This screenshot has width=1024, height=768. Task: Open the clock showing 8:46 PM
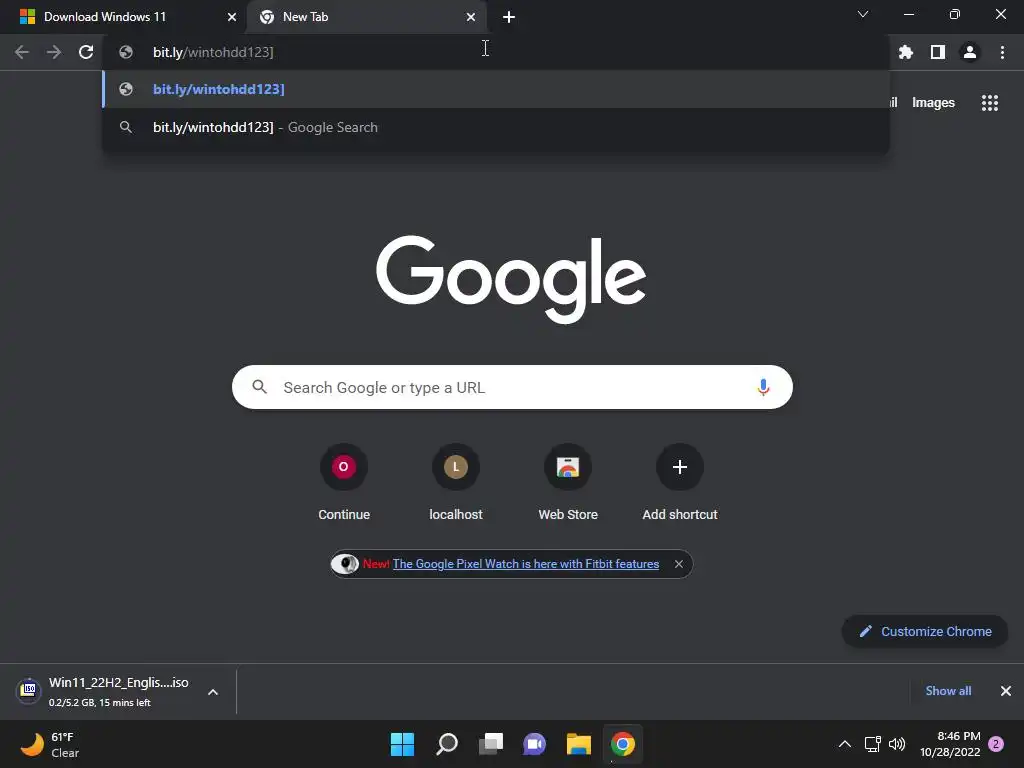coord(950,744)
